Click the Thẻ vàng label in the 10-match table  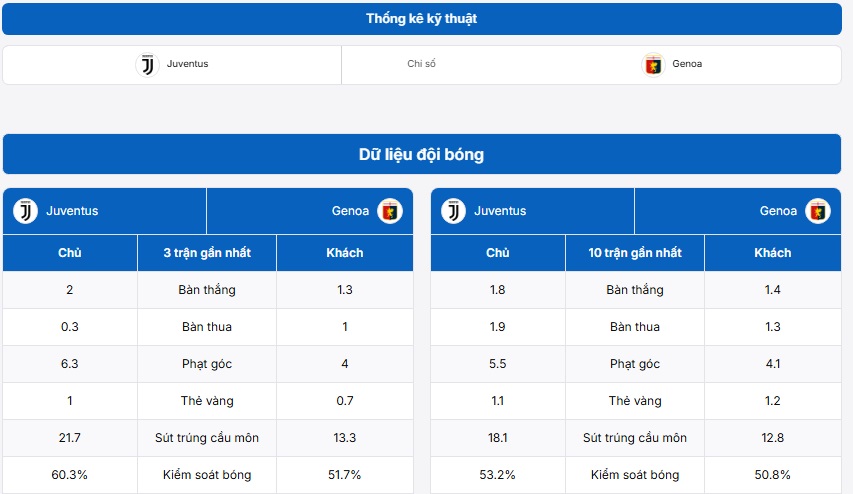635,401
